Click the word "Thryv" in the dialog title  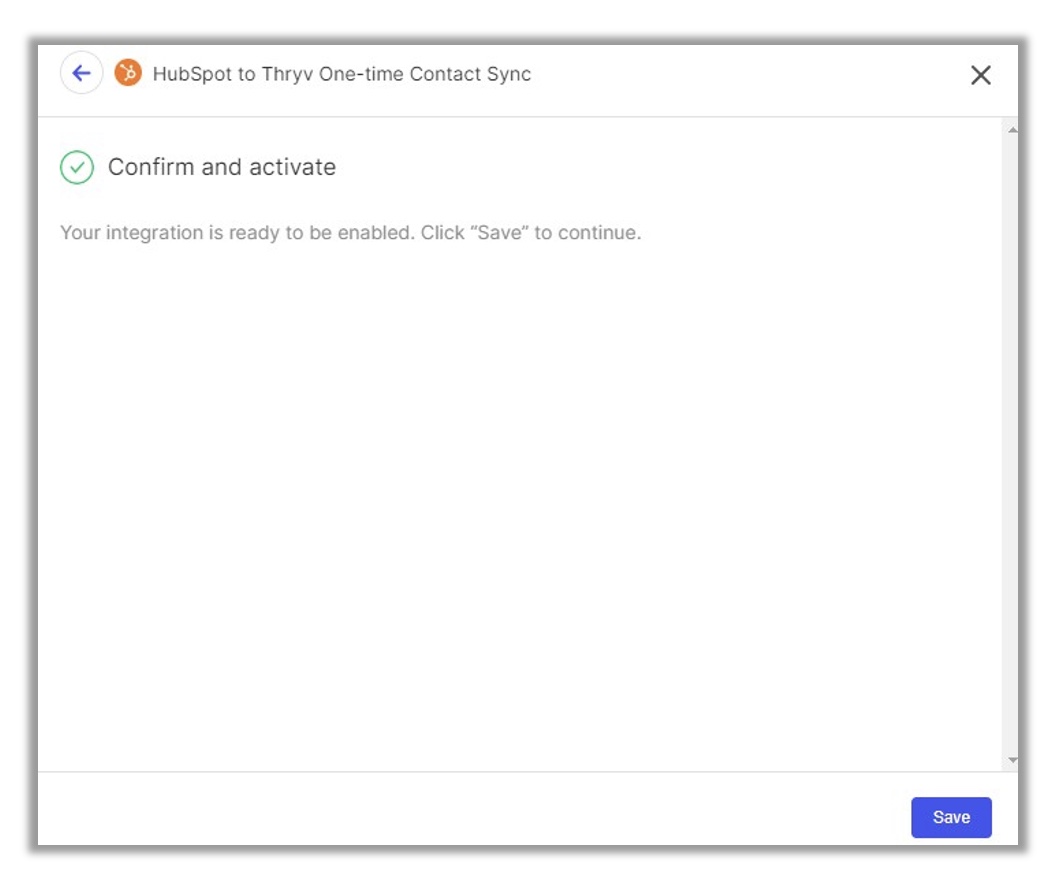click(x=287, y=74)
